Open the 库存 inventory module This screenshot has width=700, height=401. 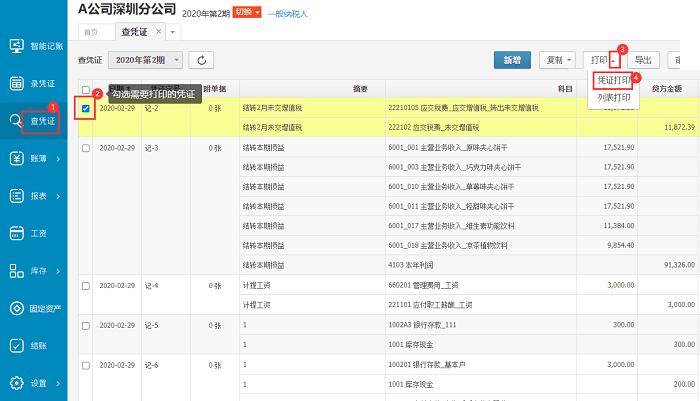[34, 271]
